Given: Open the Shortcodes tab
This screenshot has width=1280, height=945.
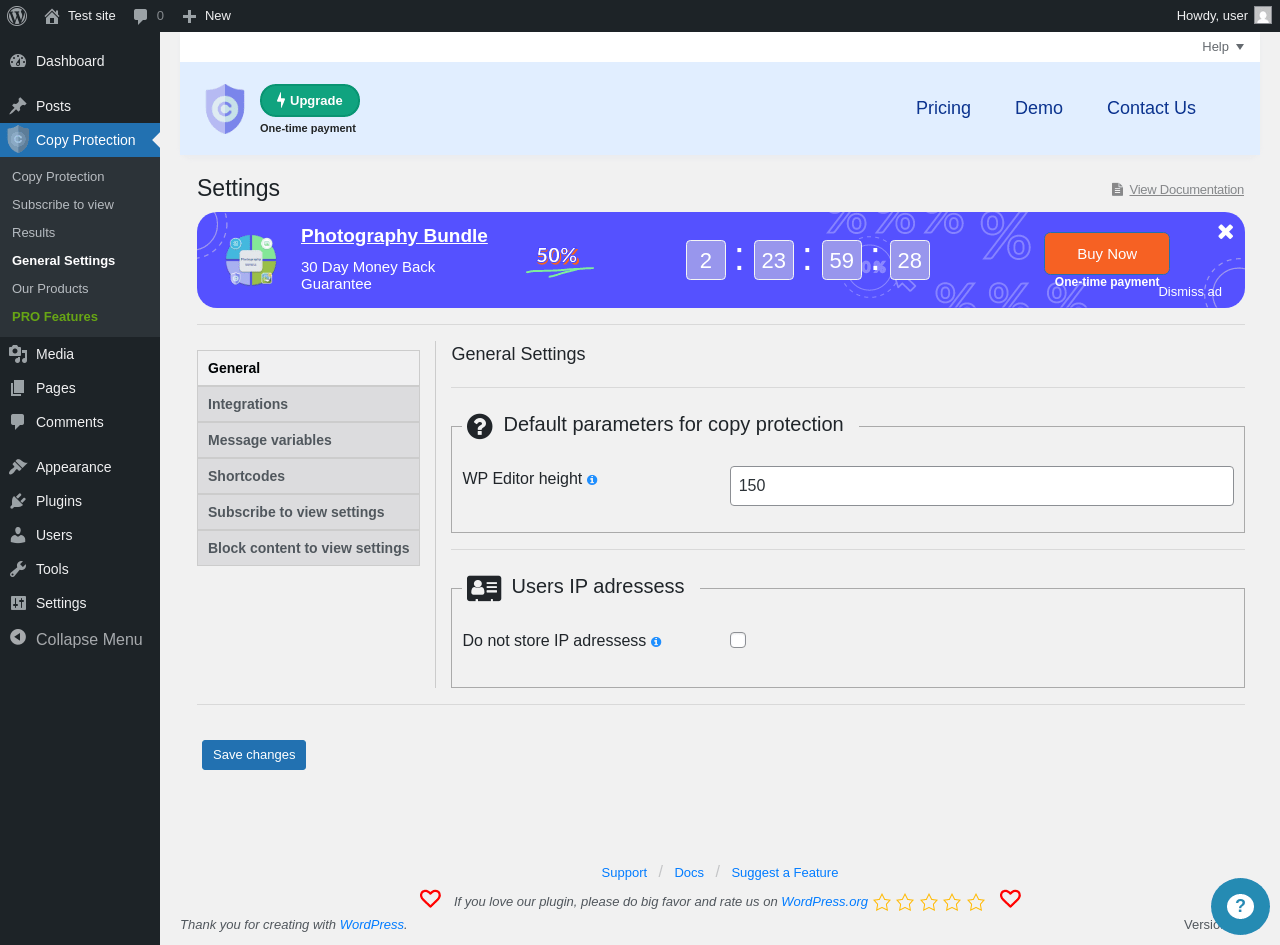Looking at the screenshot, I should (308, 476).
